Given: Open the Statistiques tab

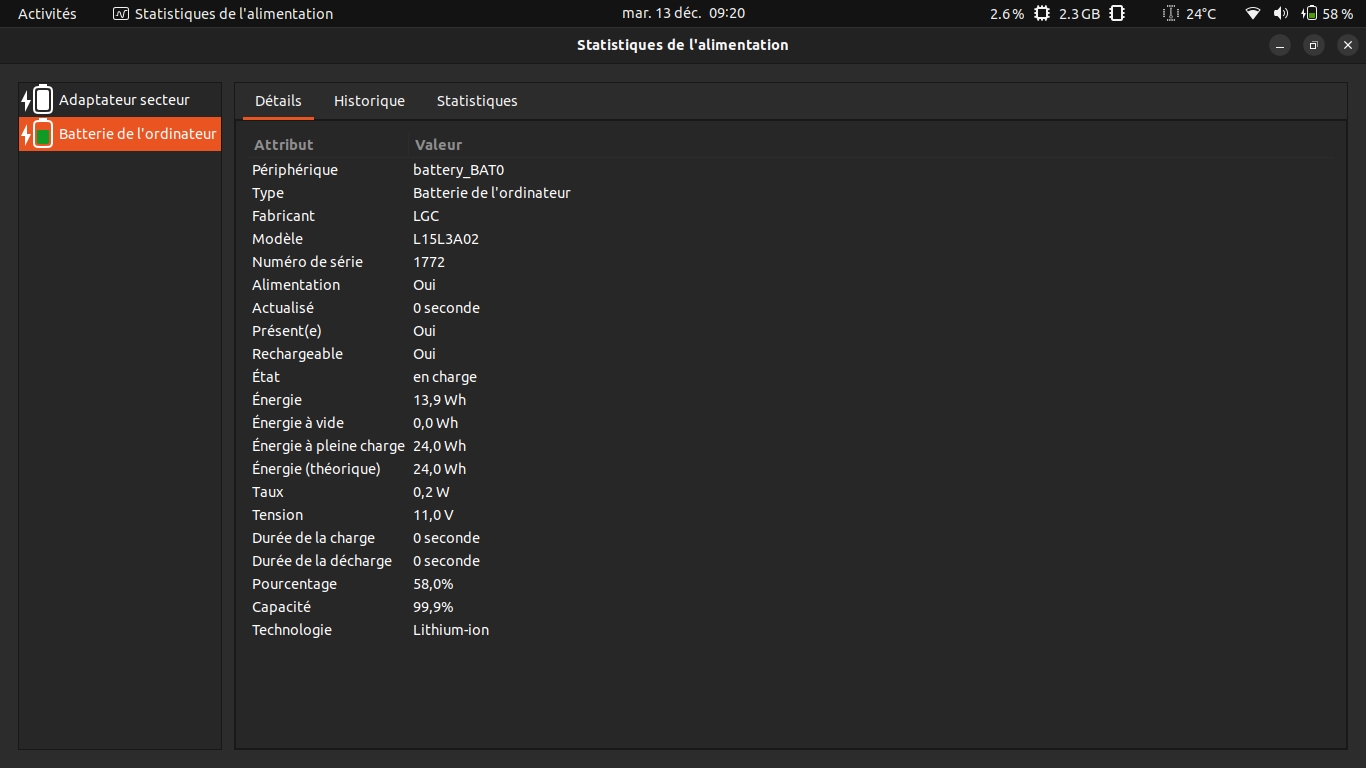Looking at the screenshot, I should [477, 101].
